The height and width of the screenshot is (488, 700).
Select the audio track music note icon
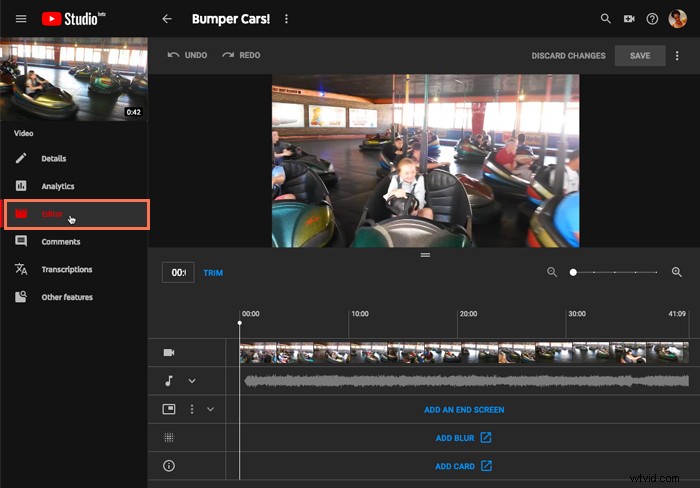tap(169, 381)
